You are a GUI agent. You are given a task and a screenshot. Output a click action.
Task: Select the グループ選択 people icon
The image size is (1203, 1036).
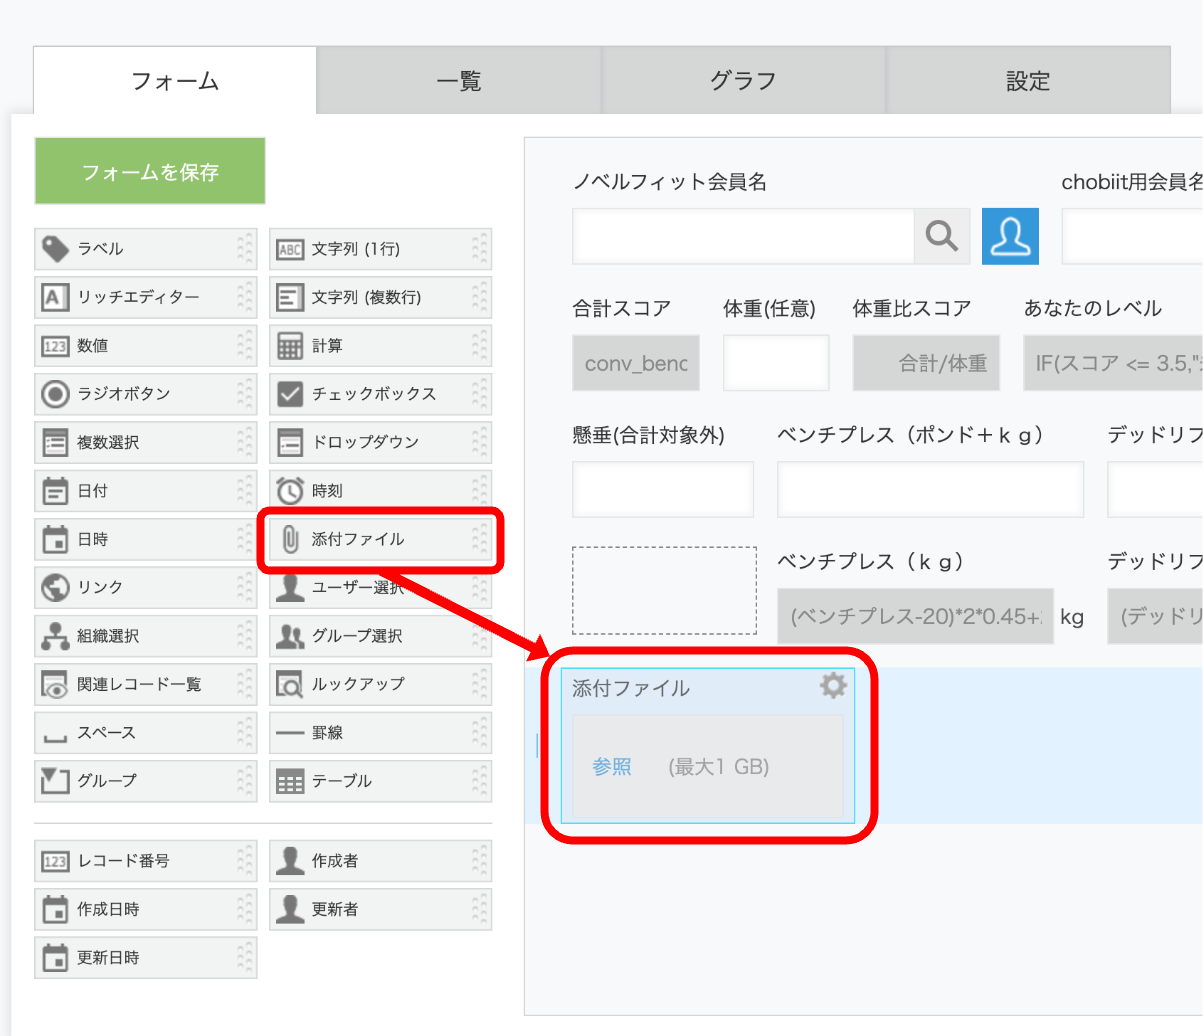290,636
